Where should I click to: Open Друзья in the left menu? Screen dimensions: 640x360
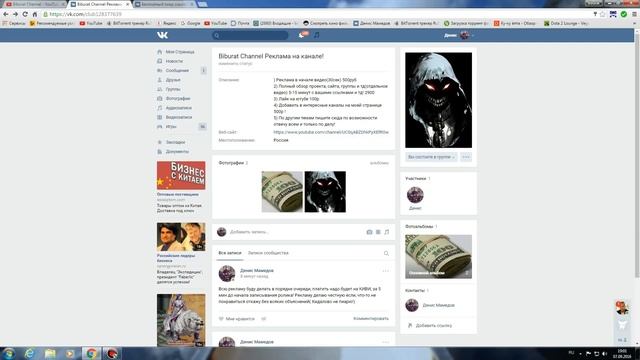tap(173, 80)
